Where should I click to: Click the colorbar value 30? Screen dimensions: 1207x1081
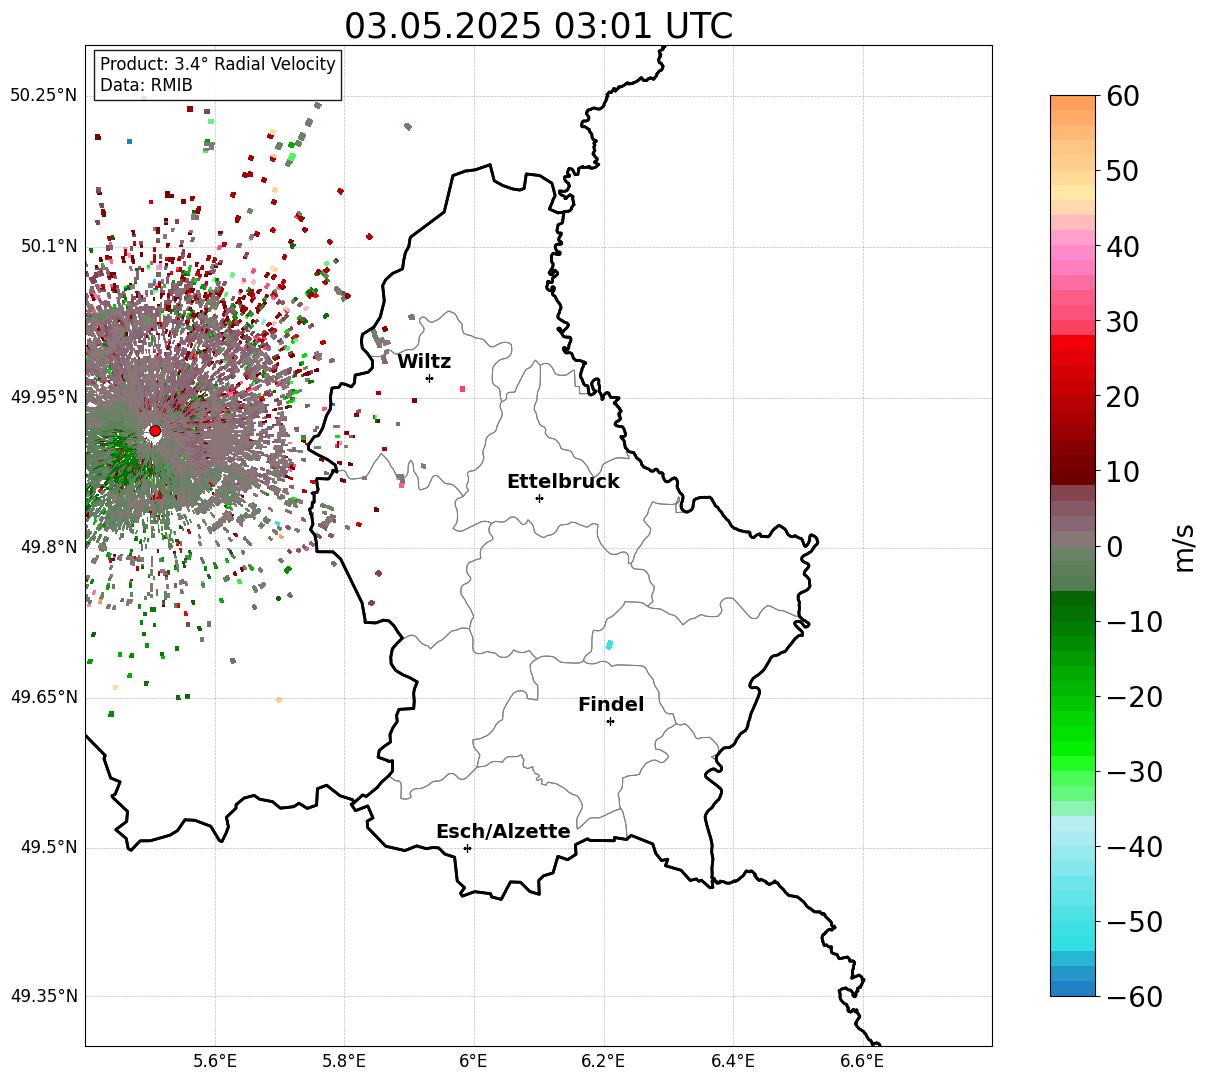click(x=1122, y=322)
